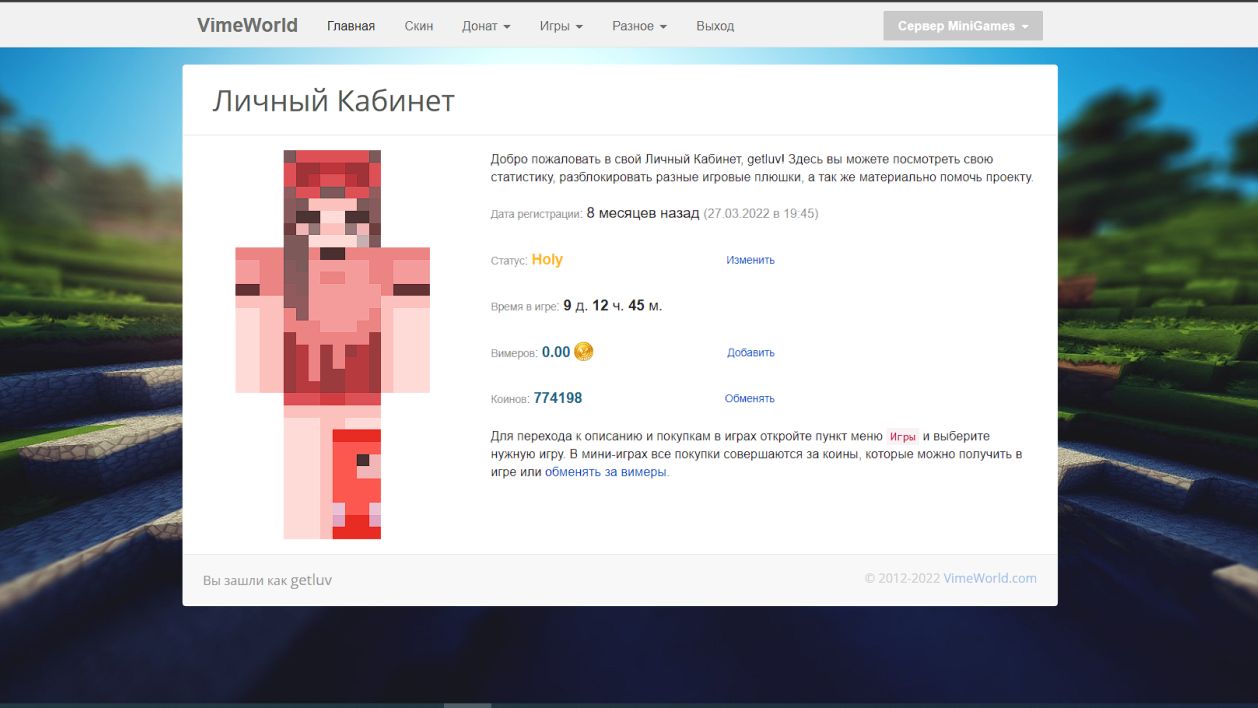Click the coin balance 774198
1258x708 pixels.
(x=558, y=398)
